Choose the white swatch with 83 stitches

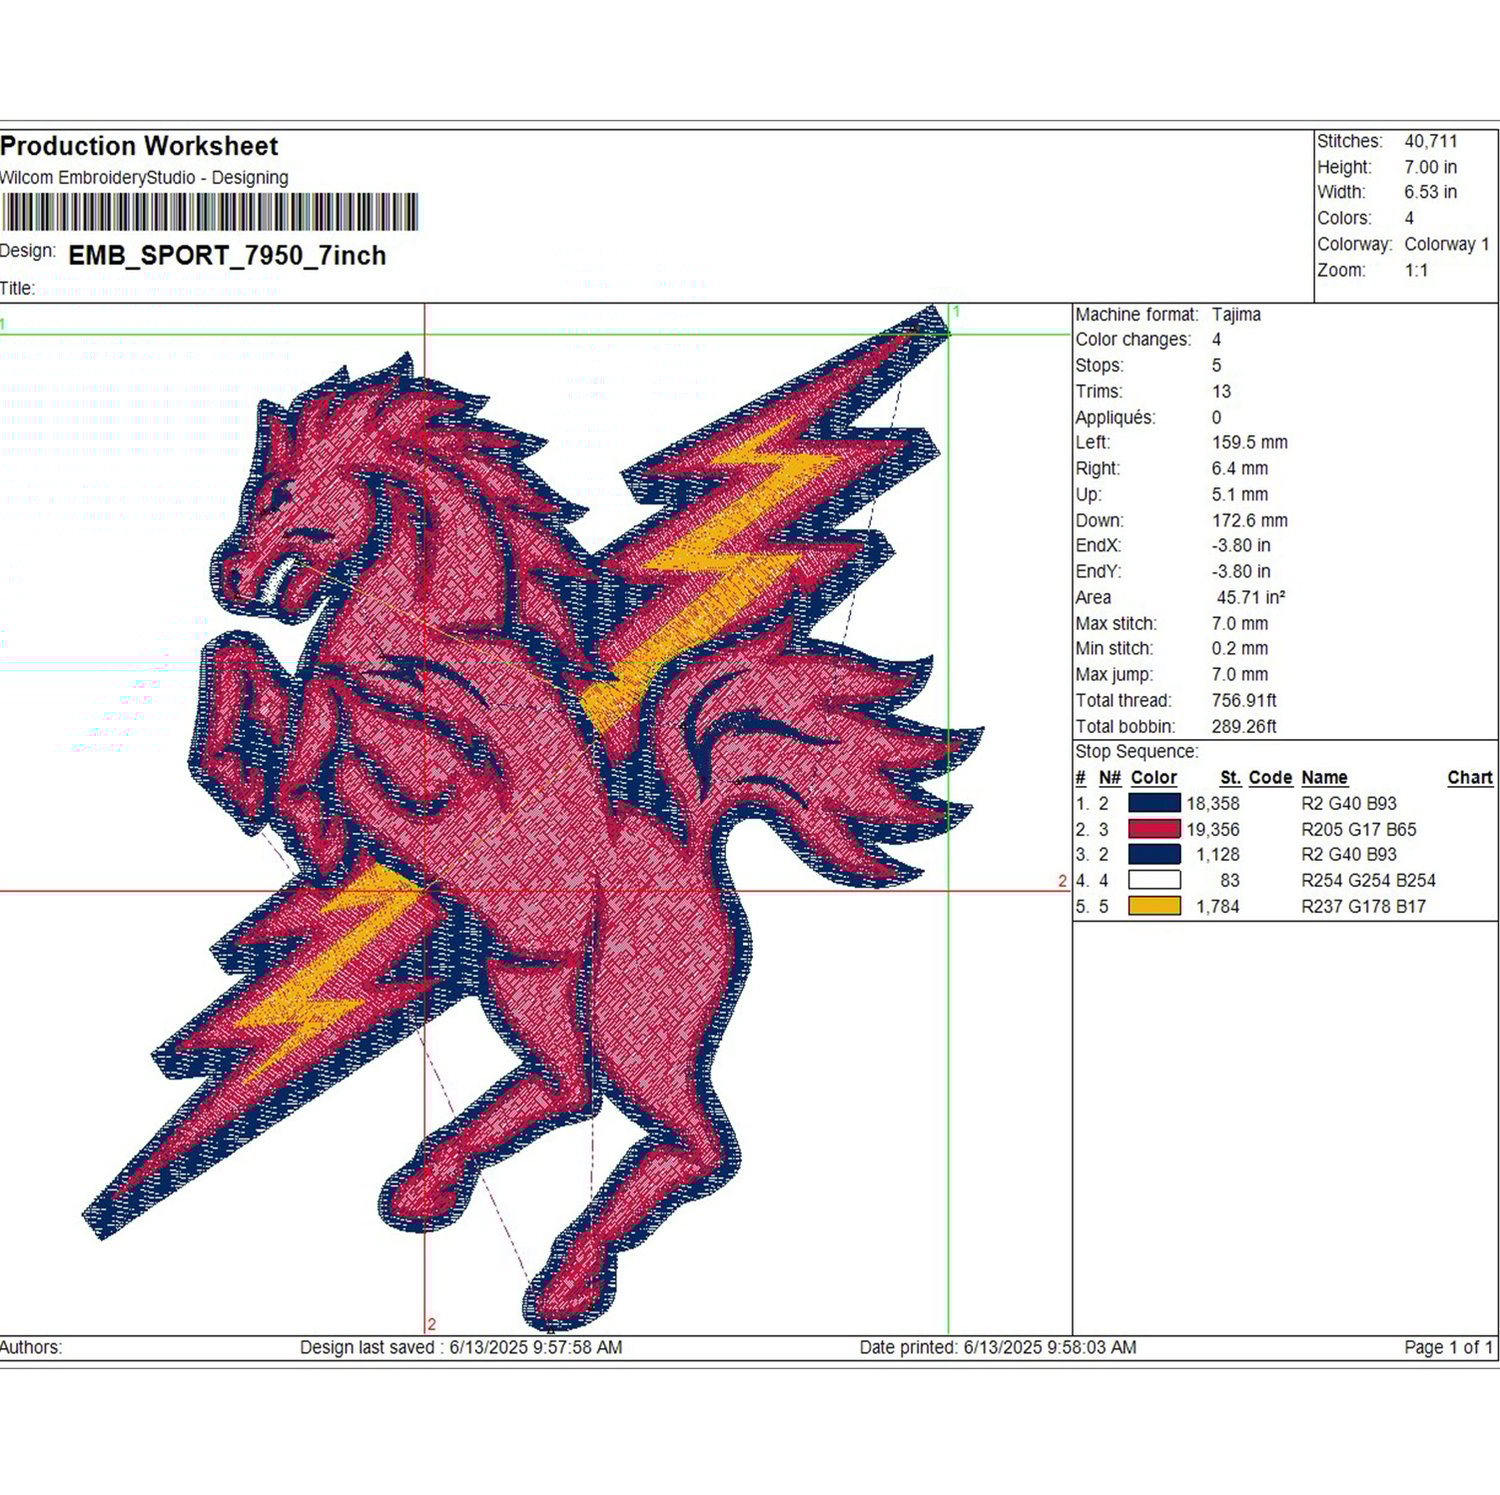click(1154, 880)
